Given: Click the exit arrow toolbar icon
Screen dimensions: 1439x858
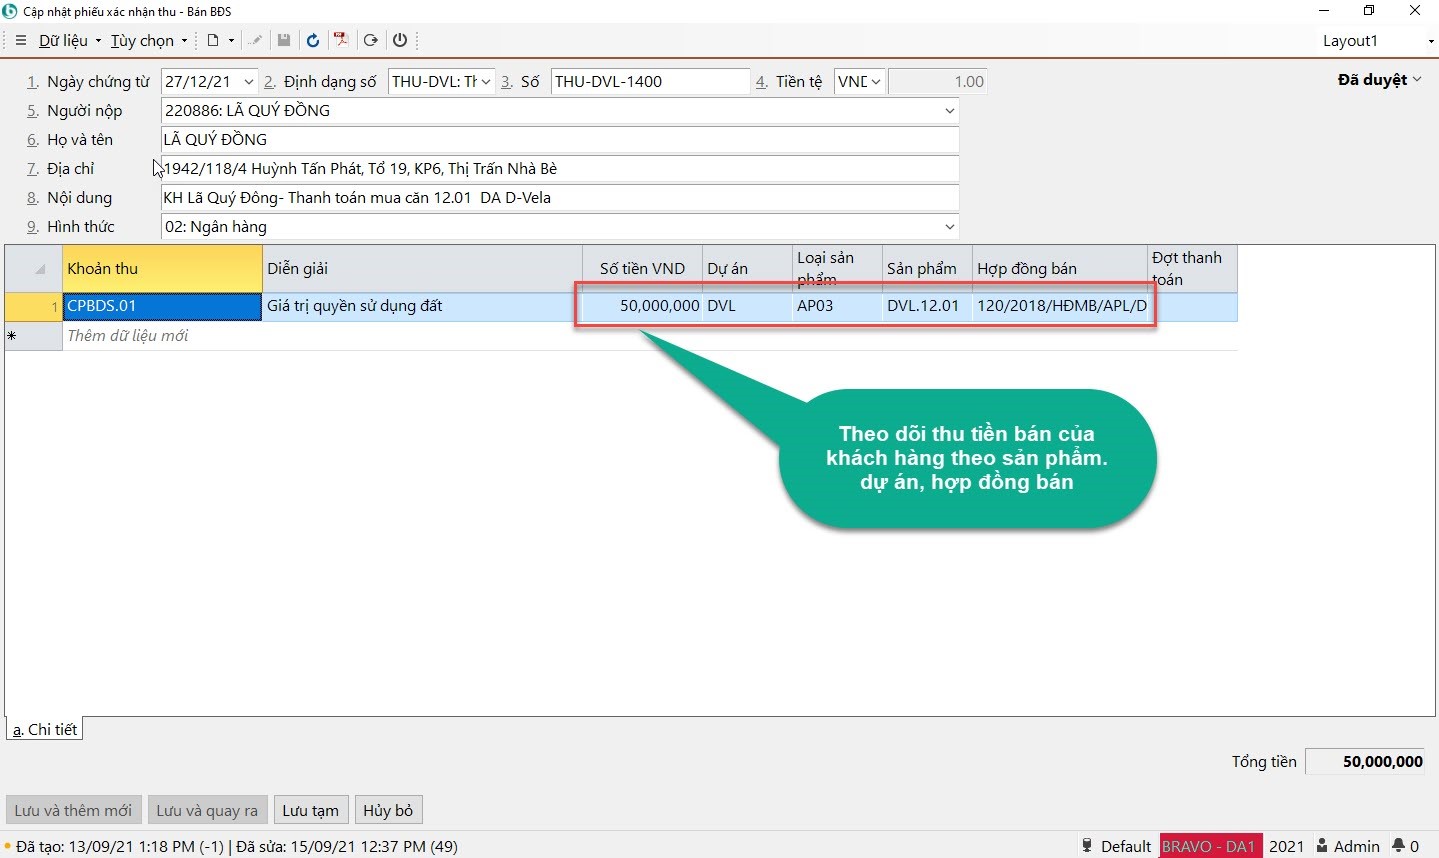Looking at the screenshot, I should coord(371,40).
